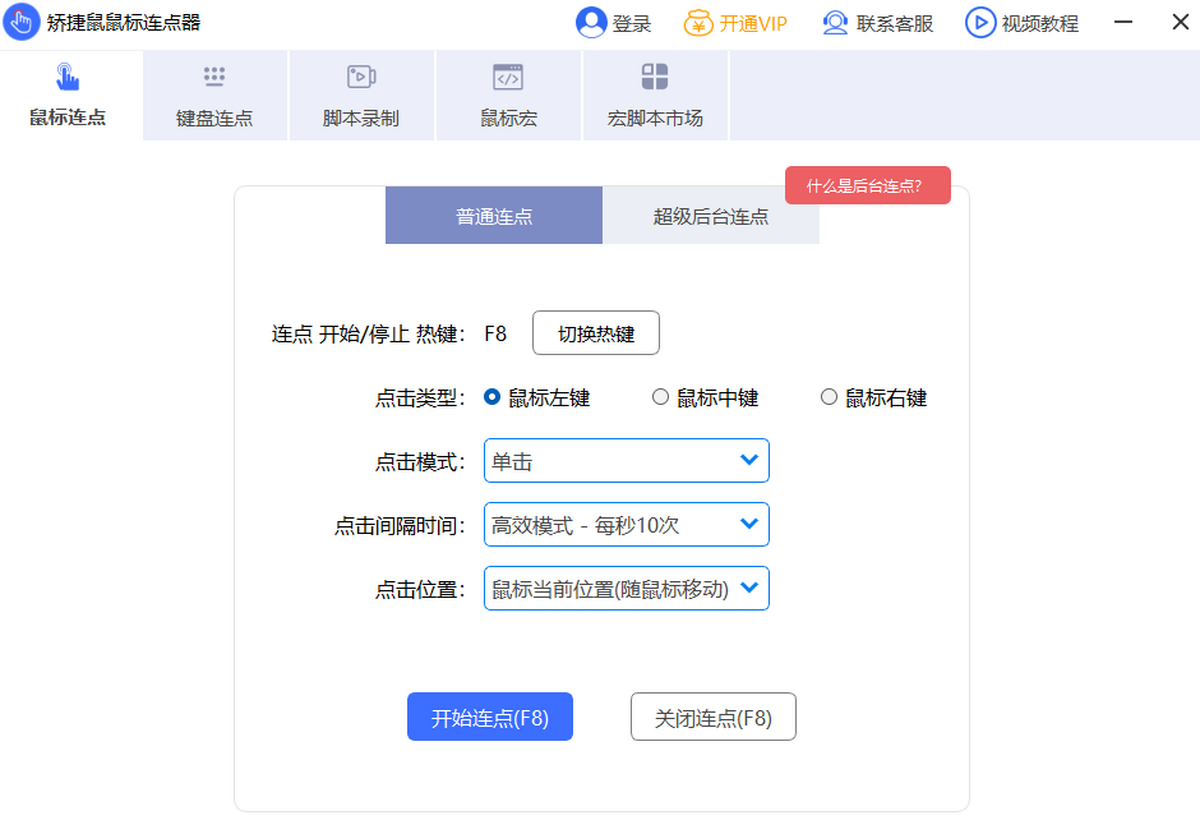The width and height of the screenshot is (1200, 820).
Task: Click the app logo icon in title bar
Action: [x=22, y=23]
